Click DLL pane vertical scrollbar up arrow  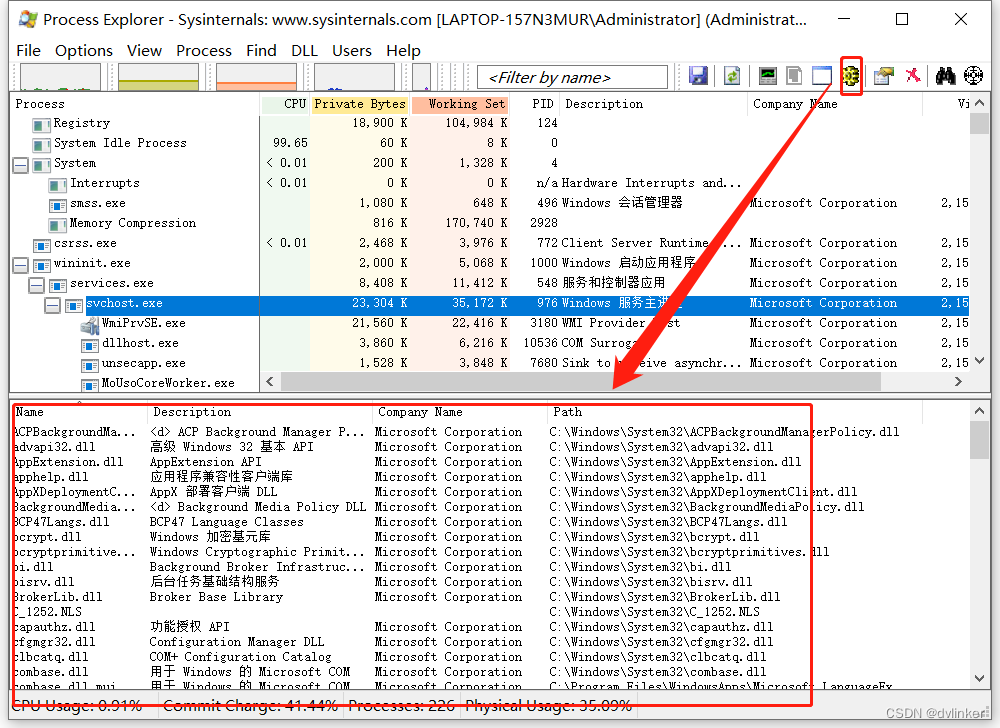coord(980,411)
